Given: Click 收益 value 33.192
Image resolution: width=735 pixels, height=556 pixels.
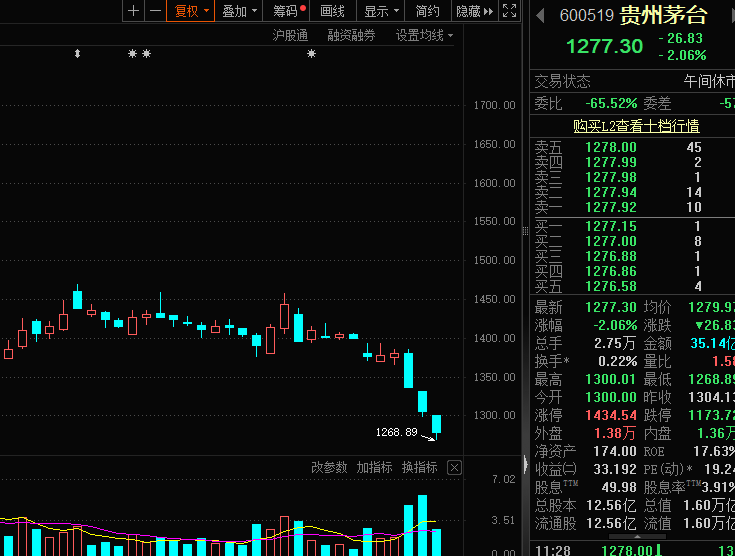Looking at the screenshot, I should pyautogui.click(x=615, y=469).
